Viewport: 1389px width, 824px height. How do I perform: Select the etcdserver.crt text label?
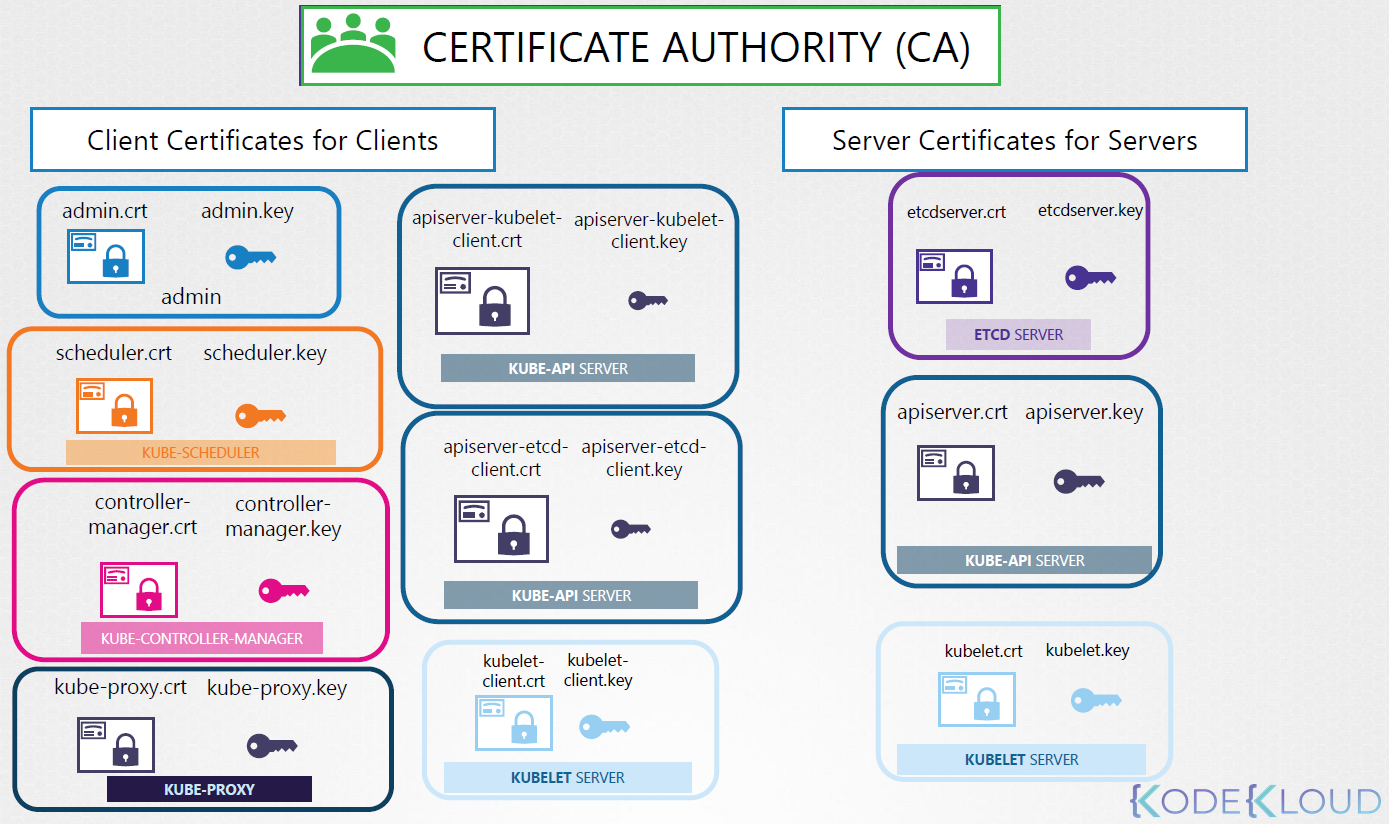pos(956,212)
